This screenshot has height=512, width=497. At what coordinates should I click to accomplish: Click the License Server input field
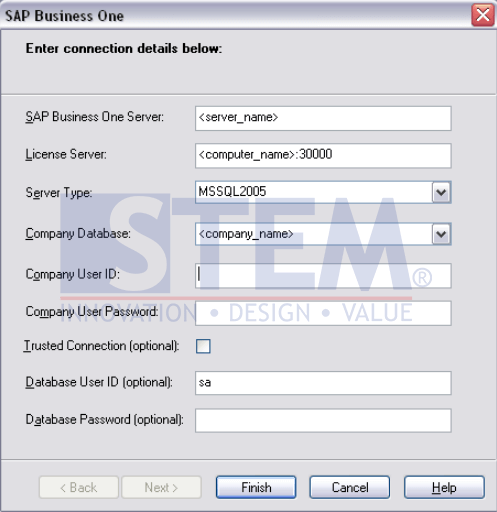(323, 156)
